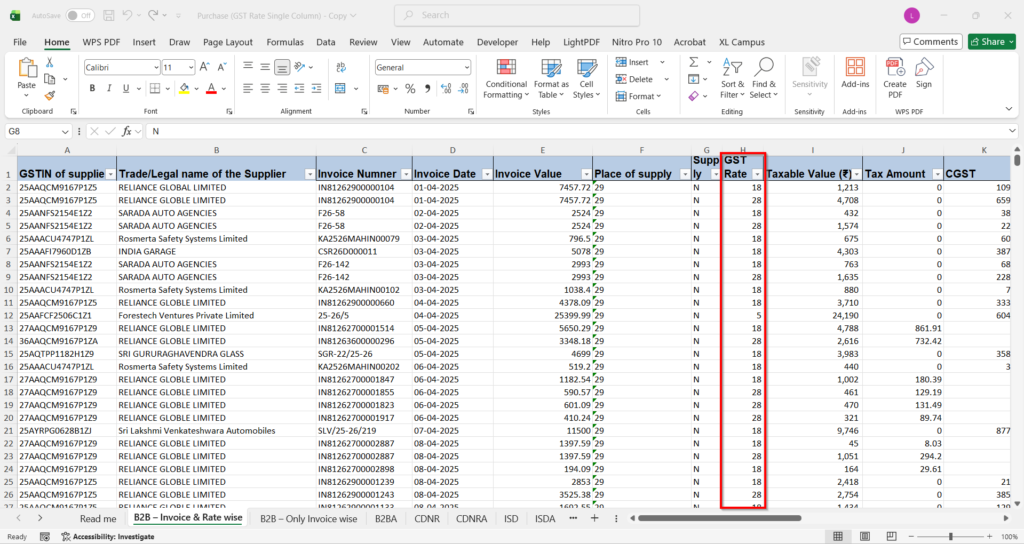This screenshot has height=544, width=1024.
Task: Open Conditional Formatting
Action: [x=505, y=79]
